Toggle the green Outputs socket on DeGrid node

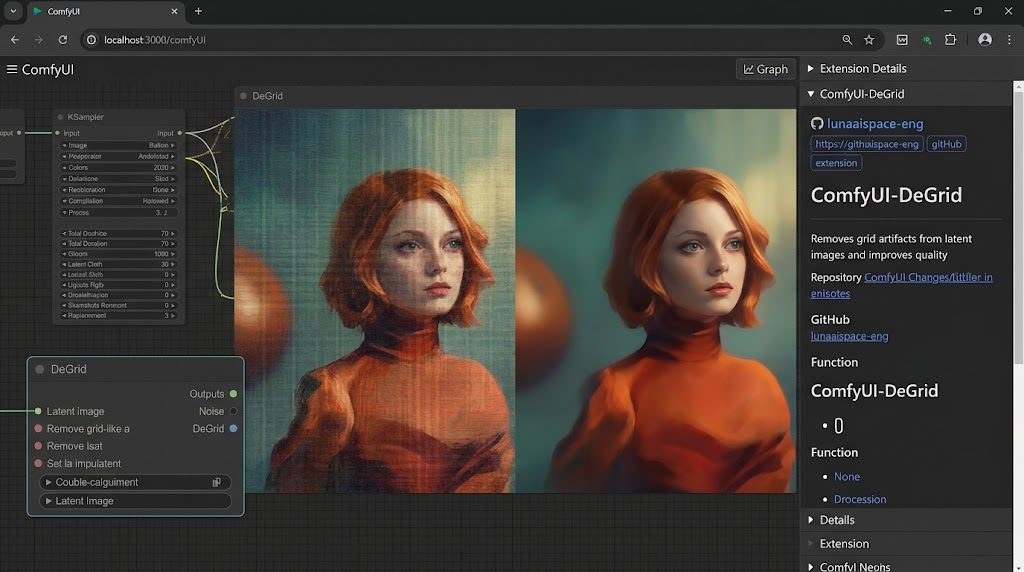(233, 394)
